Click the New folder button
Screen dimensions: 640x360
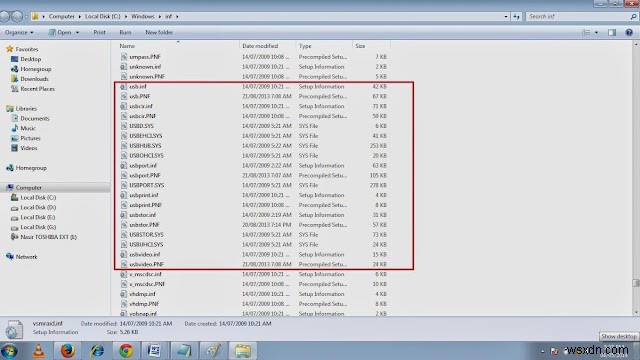159,32
